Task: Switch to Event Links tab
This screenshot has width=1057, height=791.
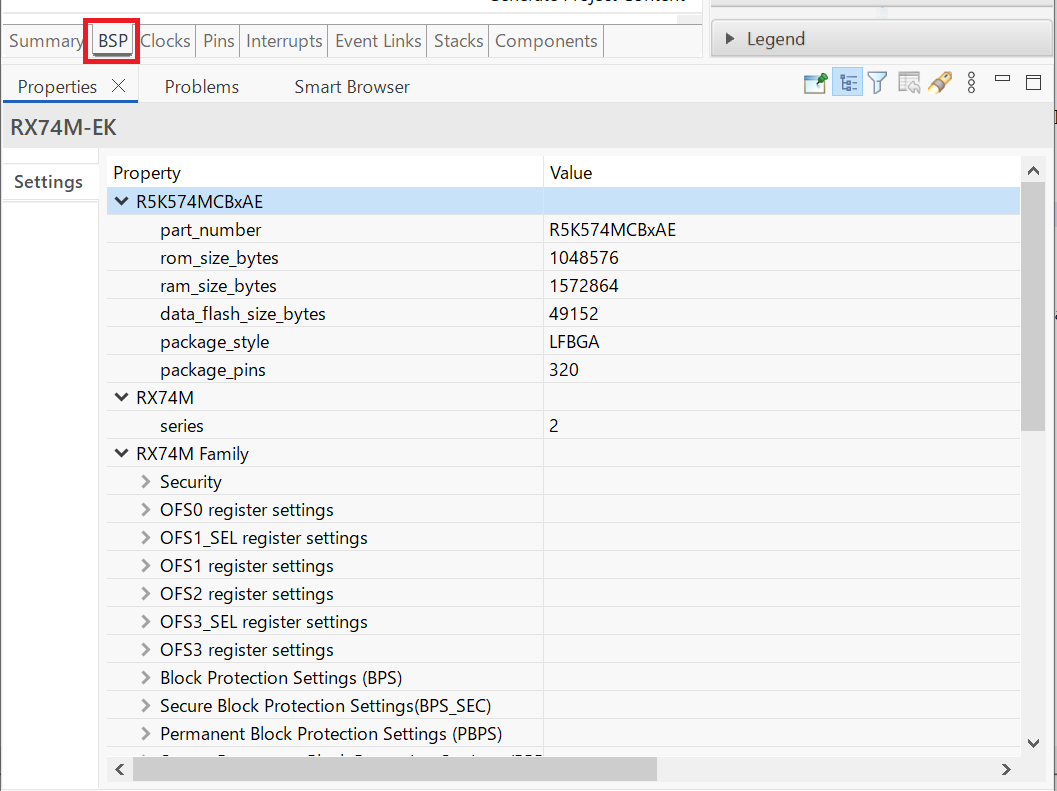Action: [x=378, y=41]
